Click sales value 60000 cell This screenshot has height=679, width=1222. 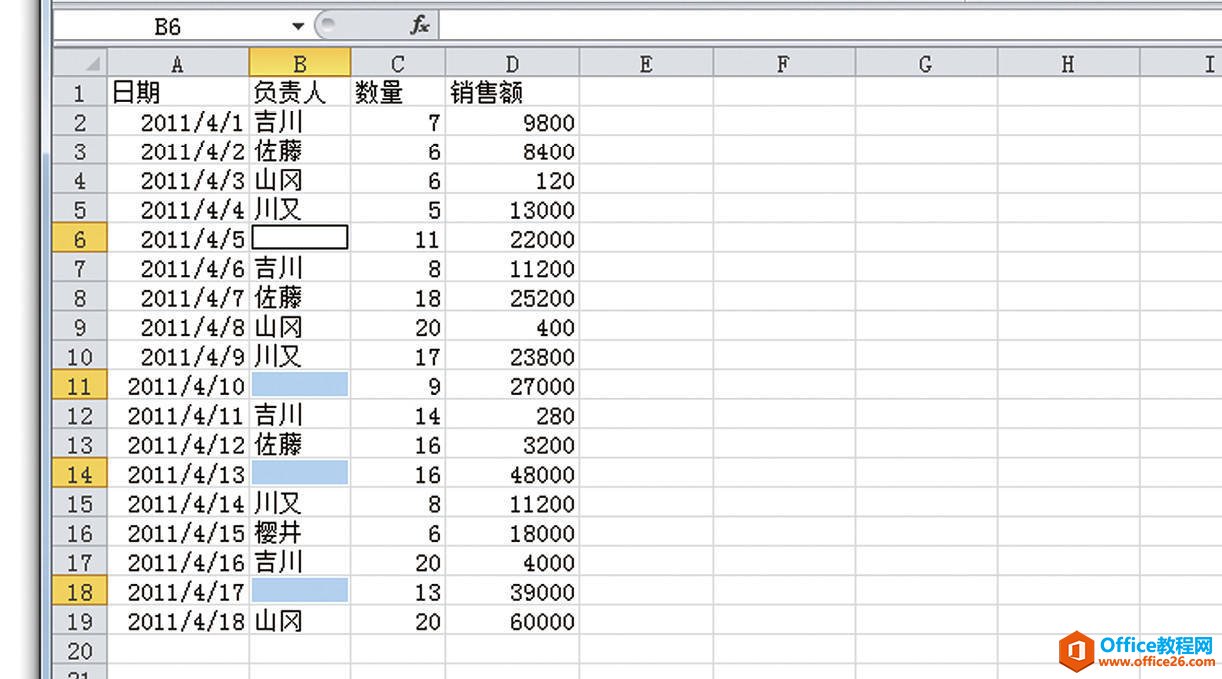point(512,621)
